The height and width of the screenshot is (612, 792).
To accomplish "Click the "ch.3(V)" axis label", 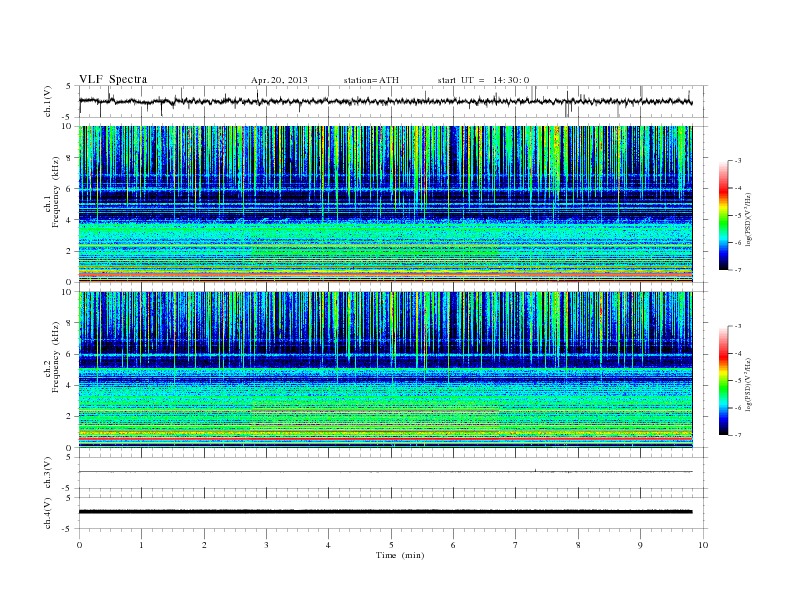I will coord(47,472).
